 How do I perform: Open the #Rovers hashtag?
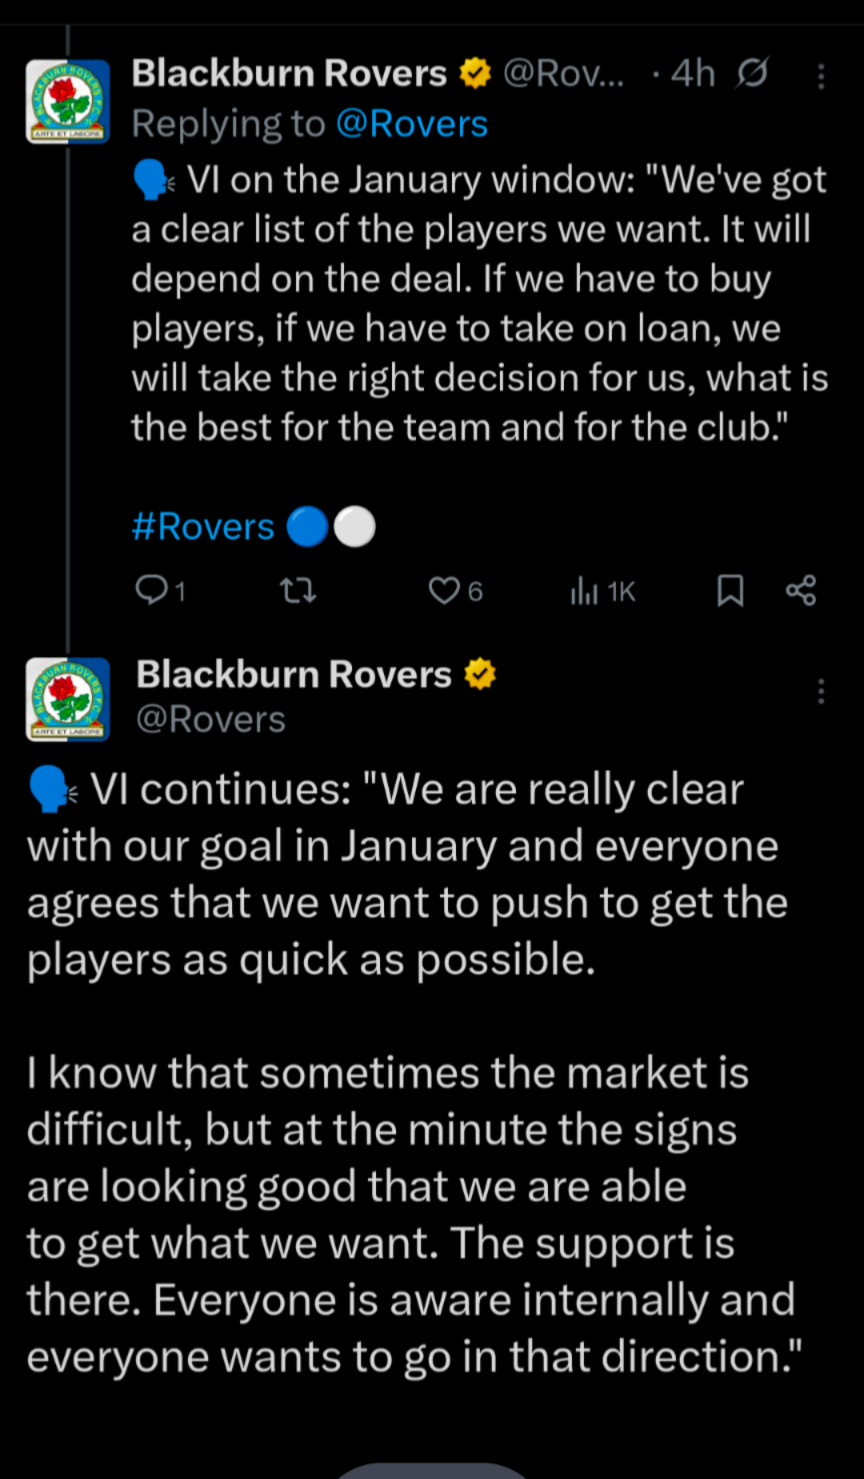(x=203, y=527)
